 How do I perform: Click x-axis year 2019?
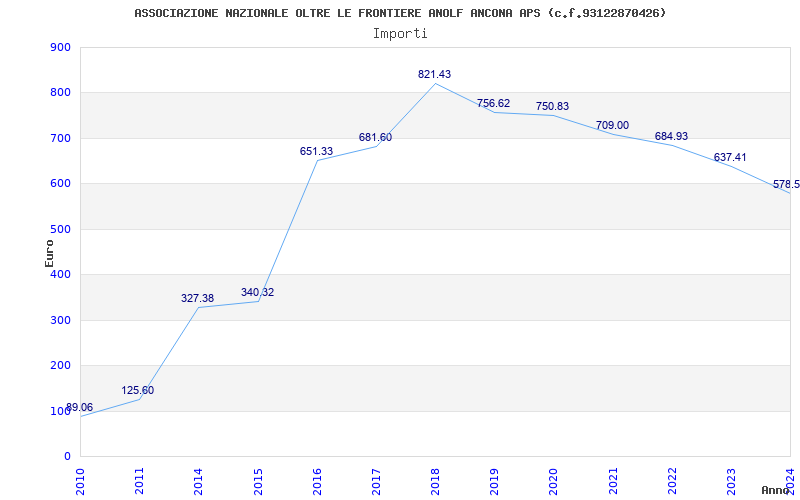click(495, 481)
